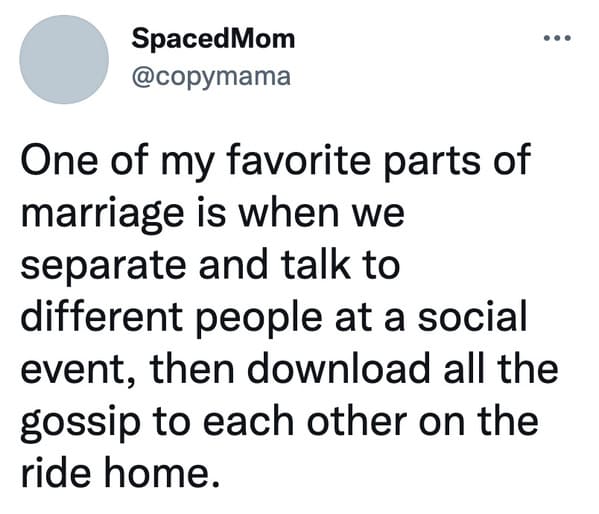Click the words "ride home." at tweet end
Image resolution: width=599 pixels, height=514 pixels.
pyautogui.click(x=121, y=472)
